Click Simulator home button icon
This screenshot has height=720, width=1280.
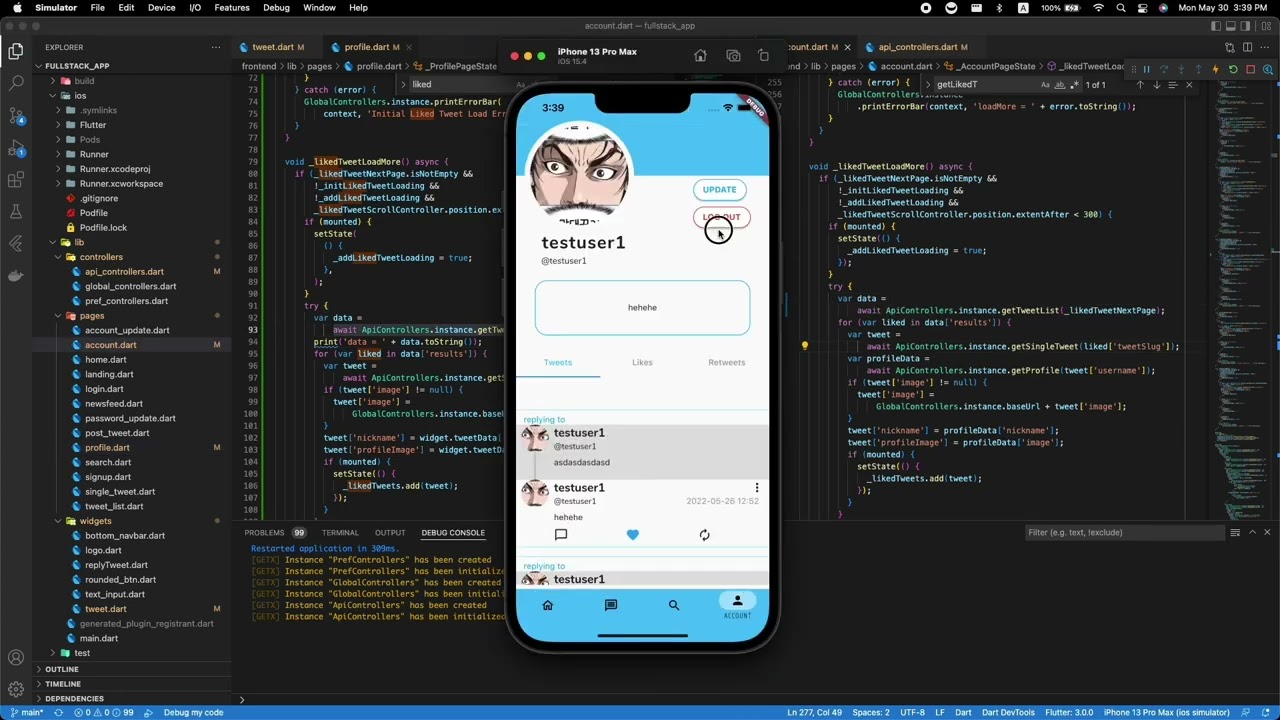point(700,56)
